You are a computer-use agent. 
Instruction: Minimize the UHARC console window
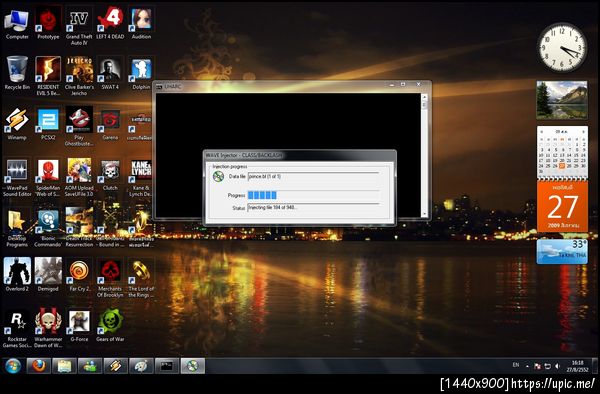click(x=391, y=85)
